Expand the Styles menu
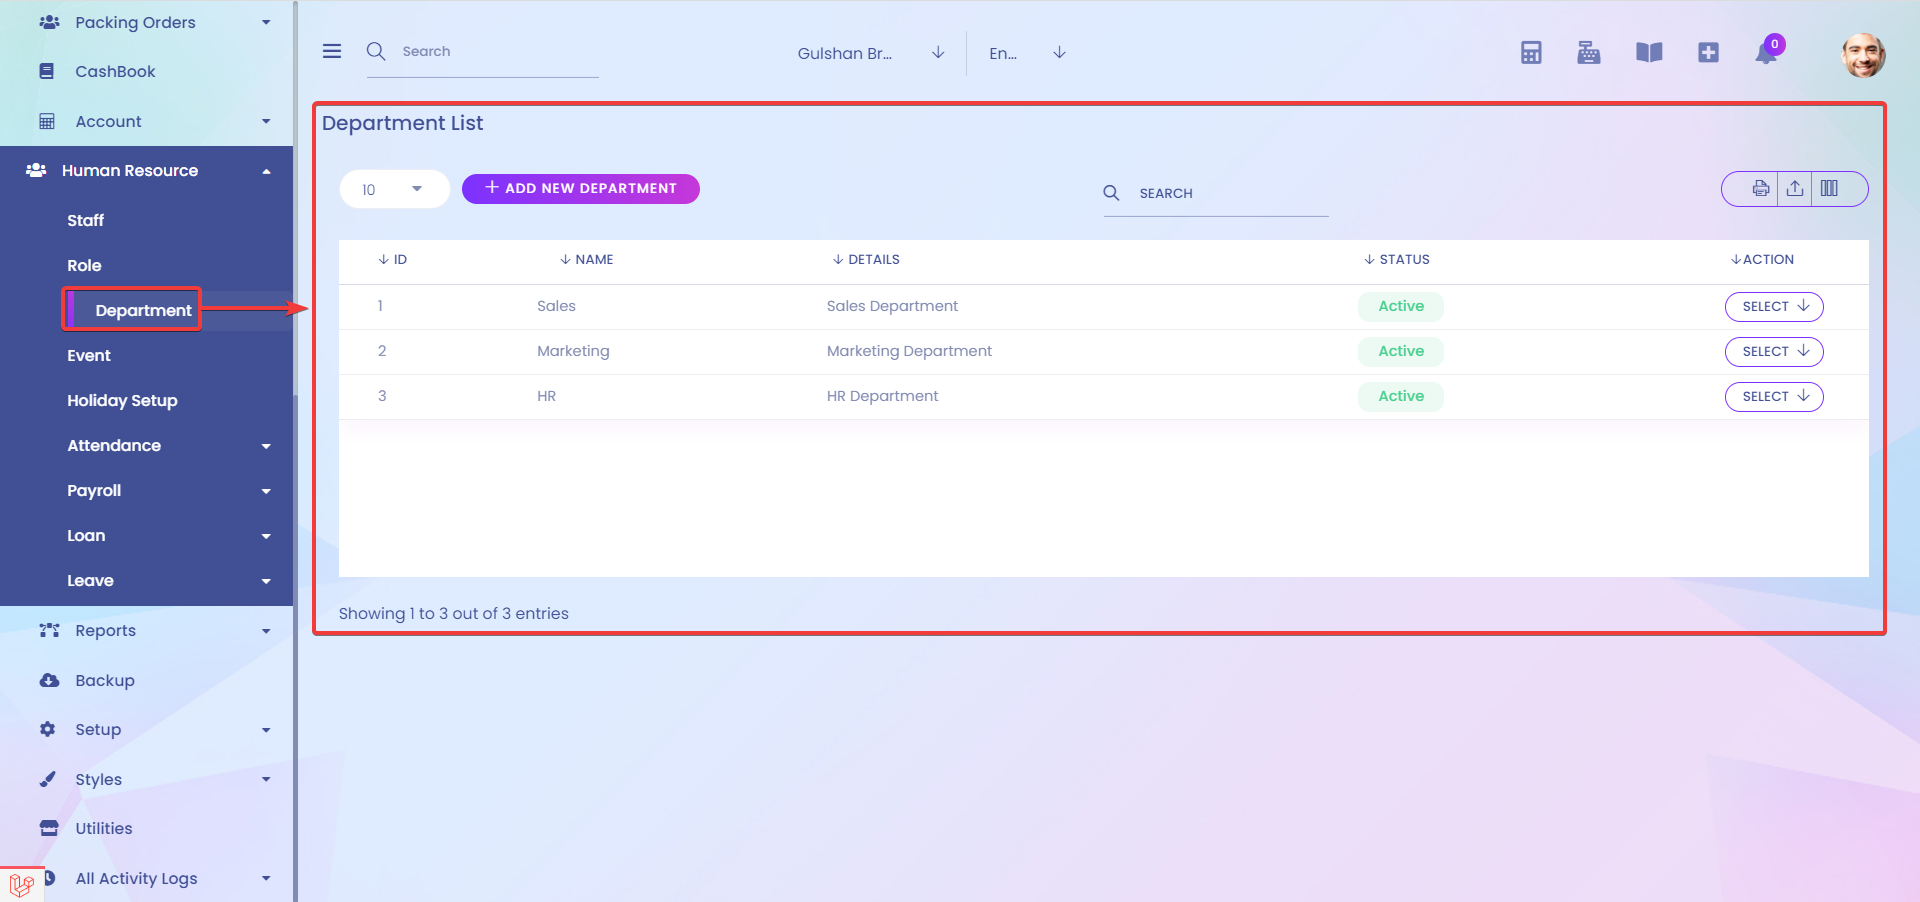 click(x=266, y=779)
